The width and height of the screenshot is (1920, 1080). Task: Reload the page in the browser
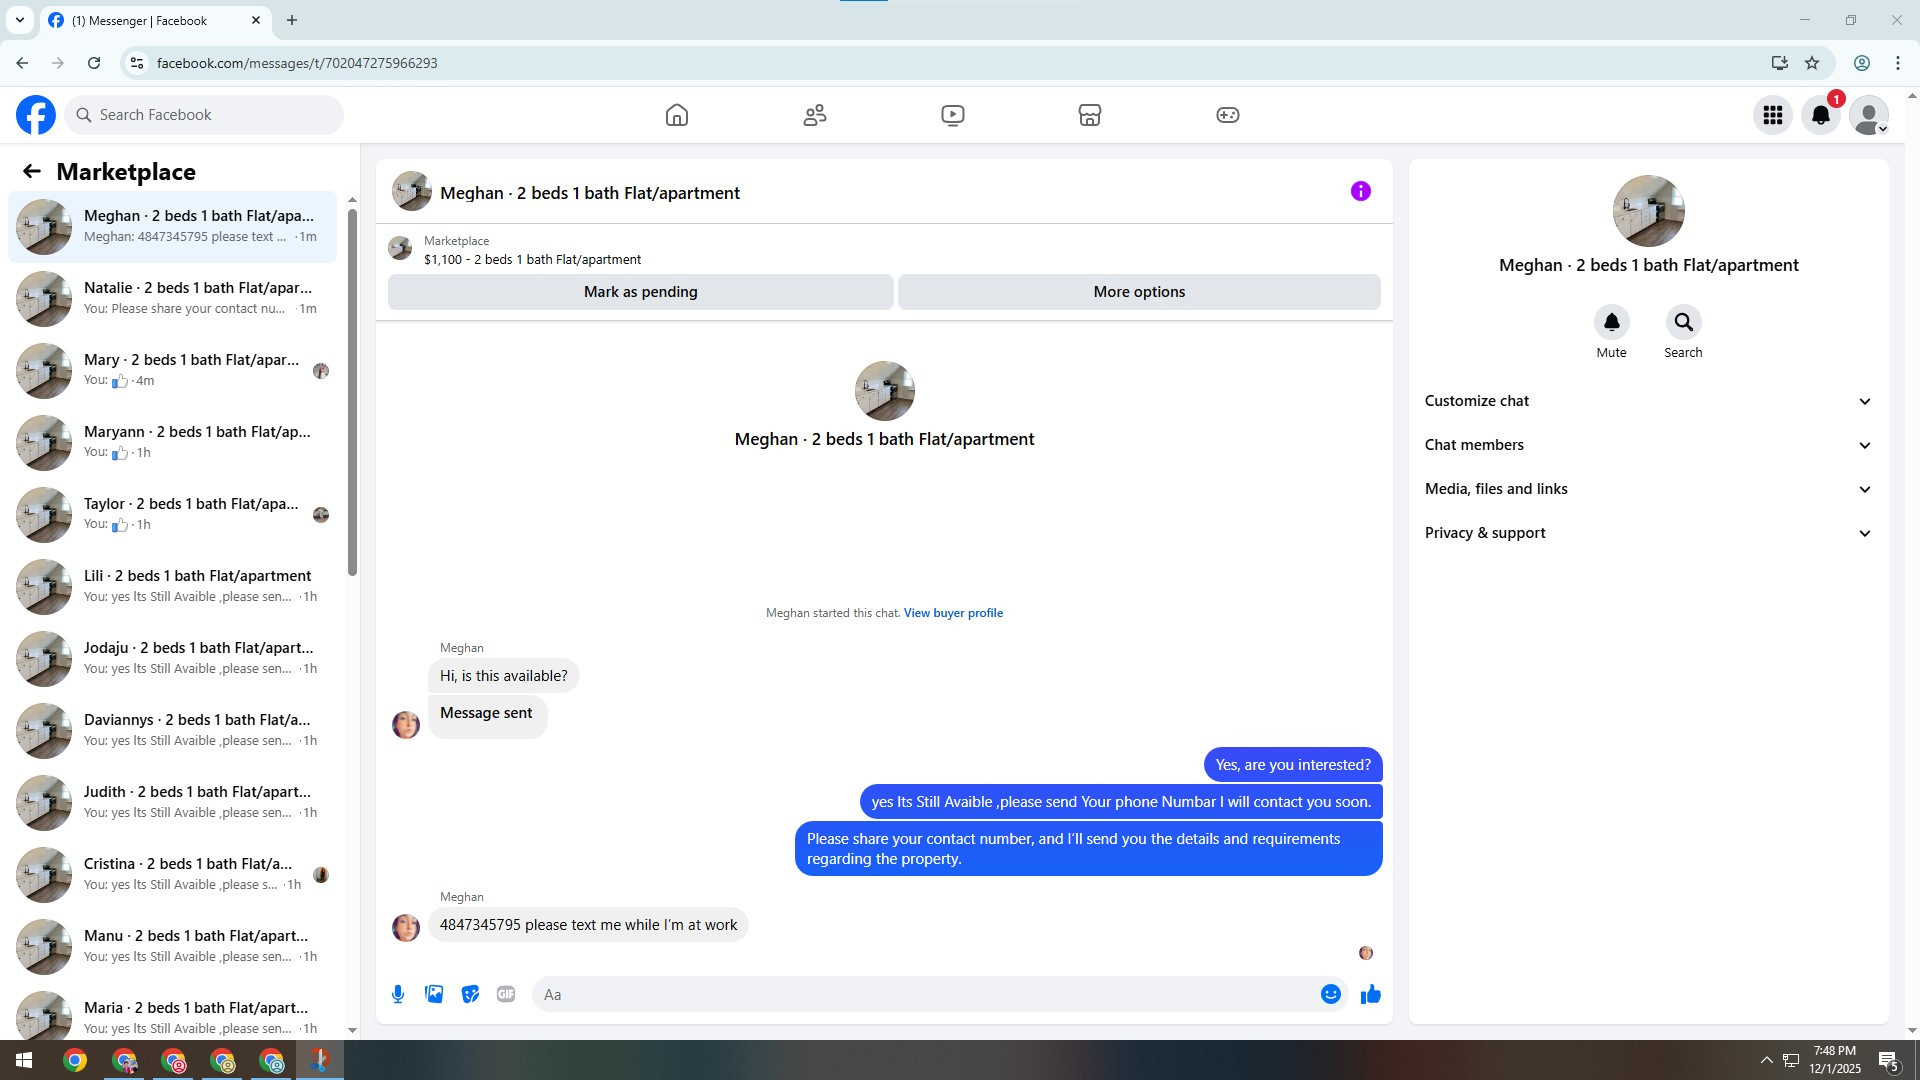[x=94, y=63]
